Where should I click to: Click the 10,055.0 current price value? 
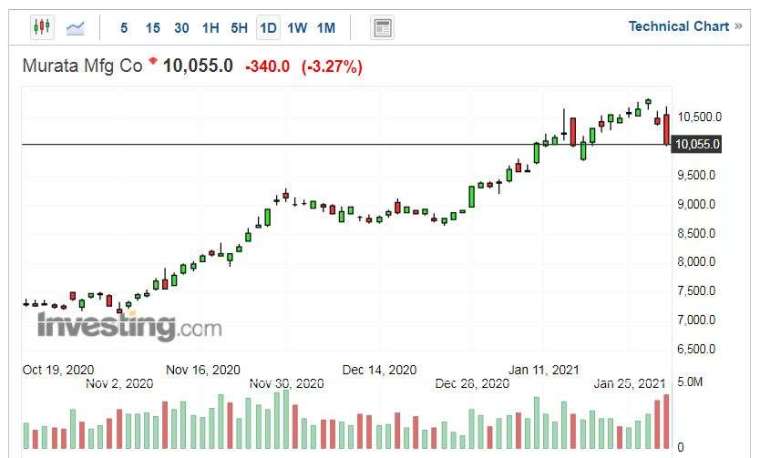198,65
